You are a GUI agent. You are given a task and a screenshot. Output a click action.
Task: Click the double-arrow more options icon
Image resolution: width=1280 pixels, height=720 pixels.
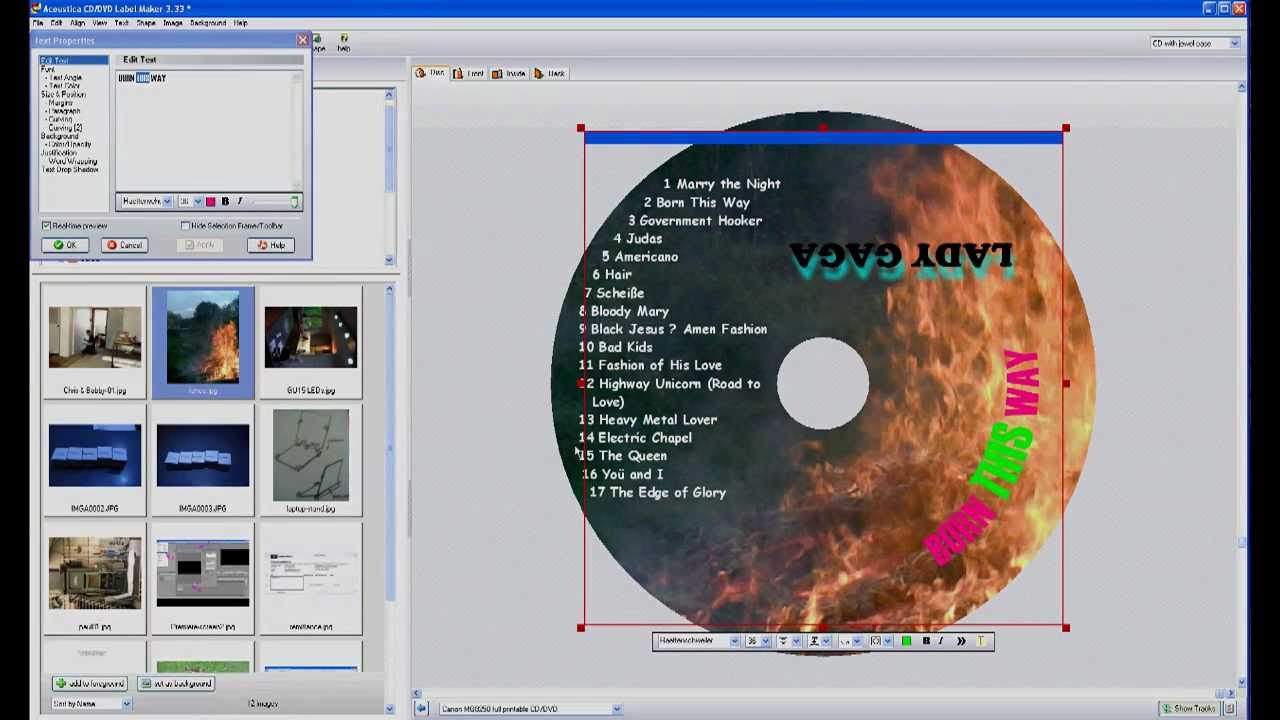point(961,641)
